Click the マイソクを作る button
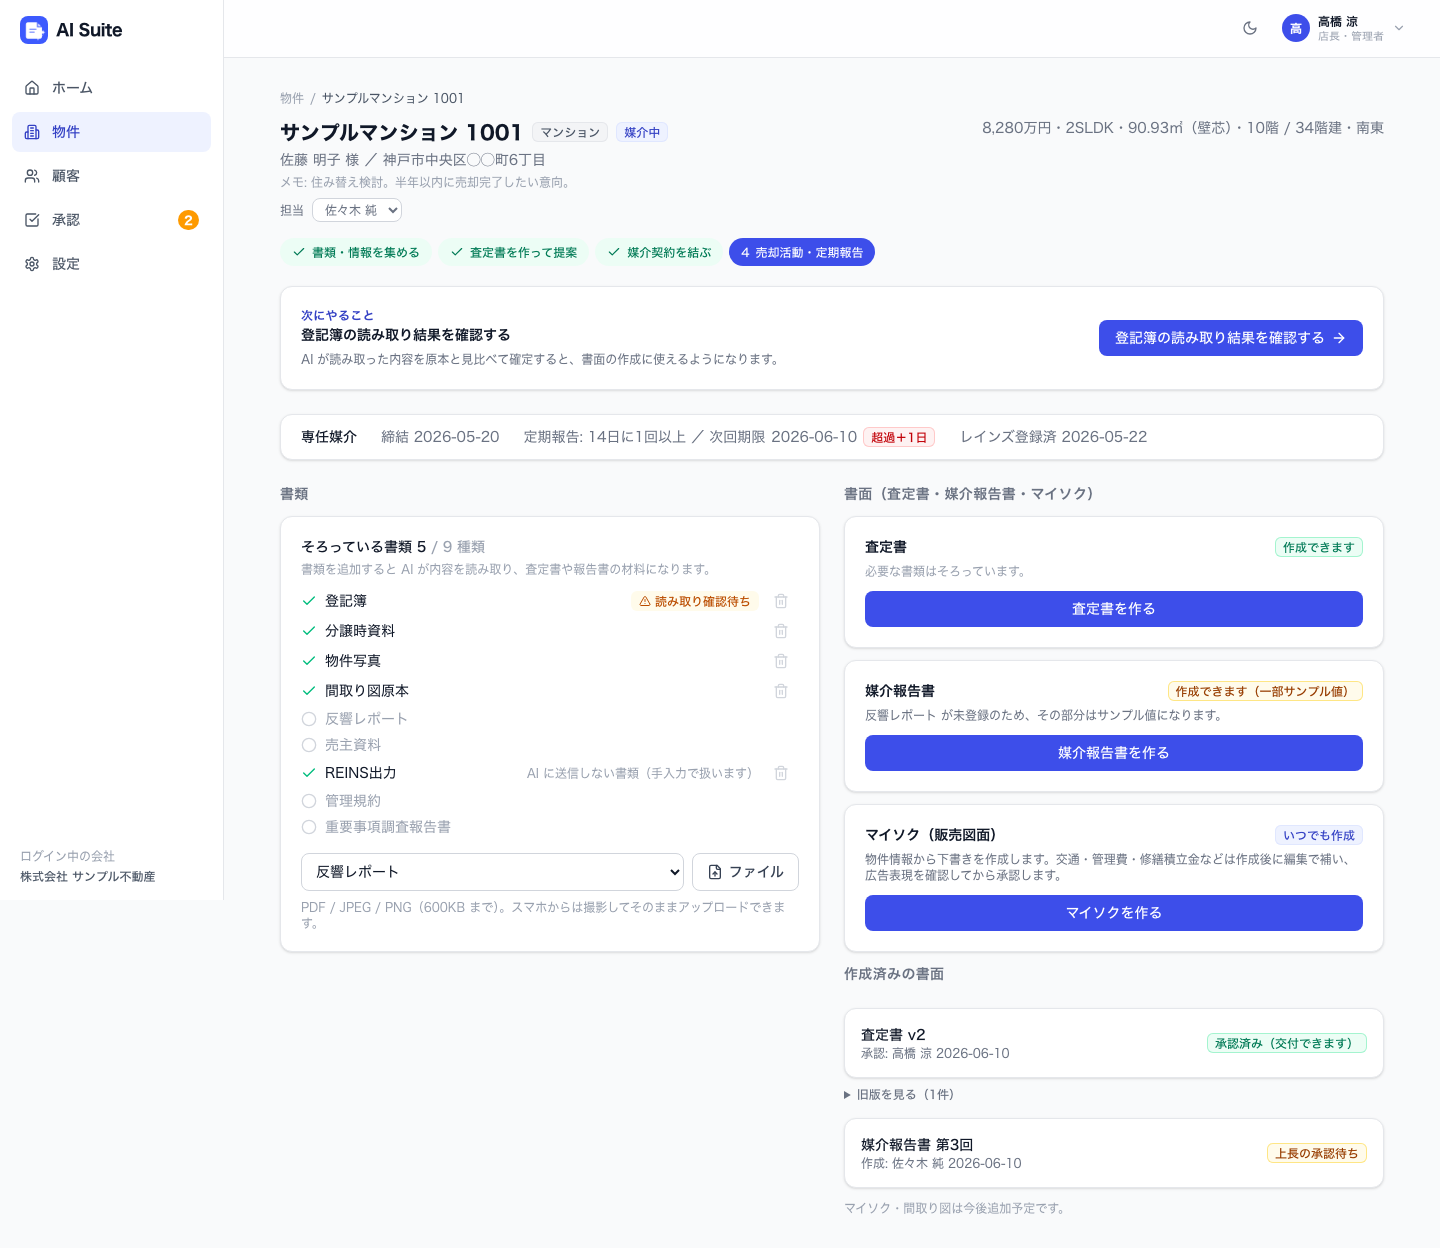This screenshot has width=1440, height=1248. pyautogui.click(x=1113, y=913)
